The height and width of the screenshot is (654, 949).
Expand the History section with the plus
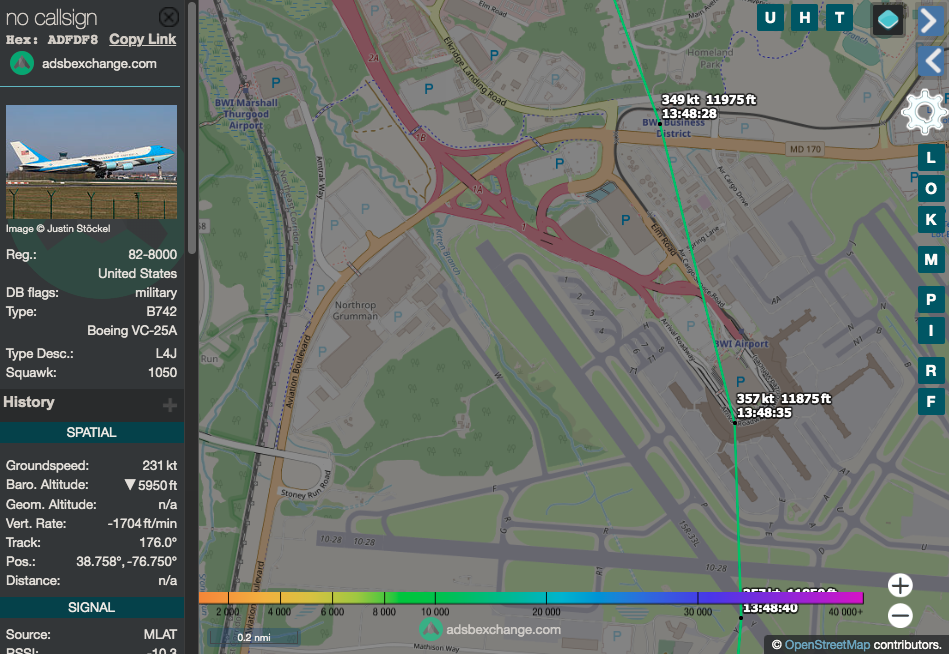click(169, 404)
